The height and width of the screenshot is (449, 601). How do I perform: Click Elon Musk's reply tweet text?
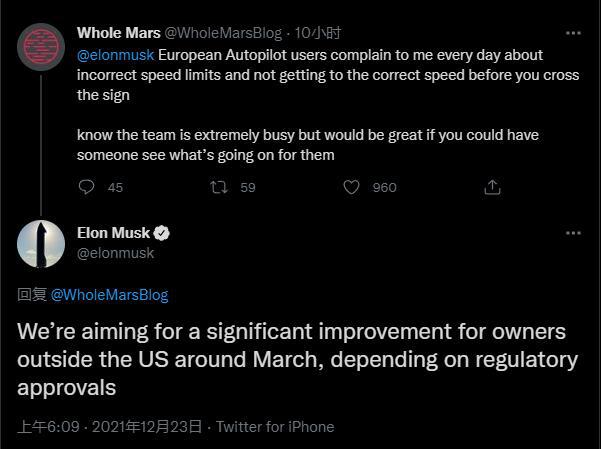point(297,359)
